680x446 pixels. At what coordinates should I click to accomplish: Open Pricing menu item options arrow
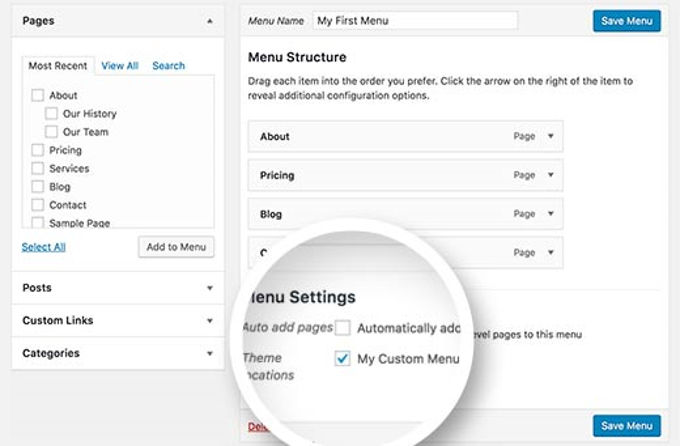click(x=550, y=175)
